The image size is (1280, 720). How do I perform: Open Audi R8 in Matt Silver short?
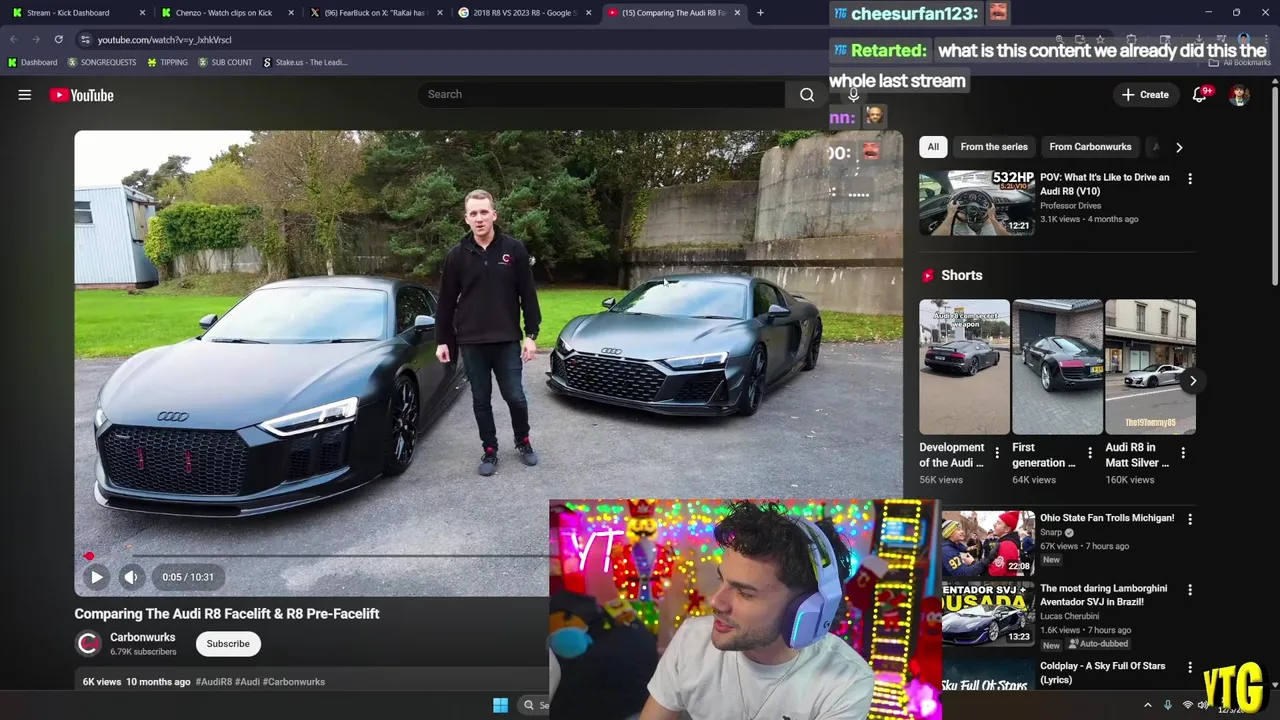(x=1150, y=367)
